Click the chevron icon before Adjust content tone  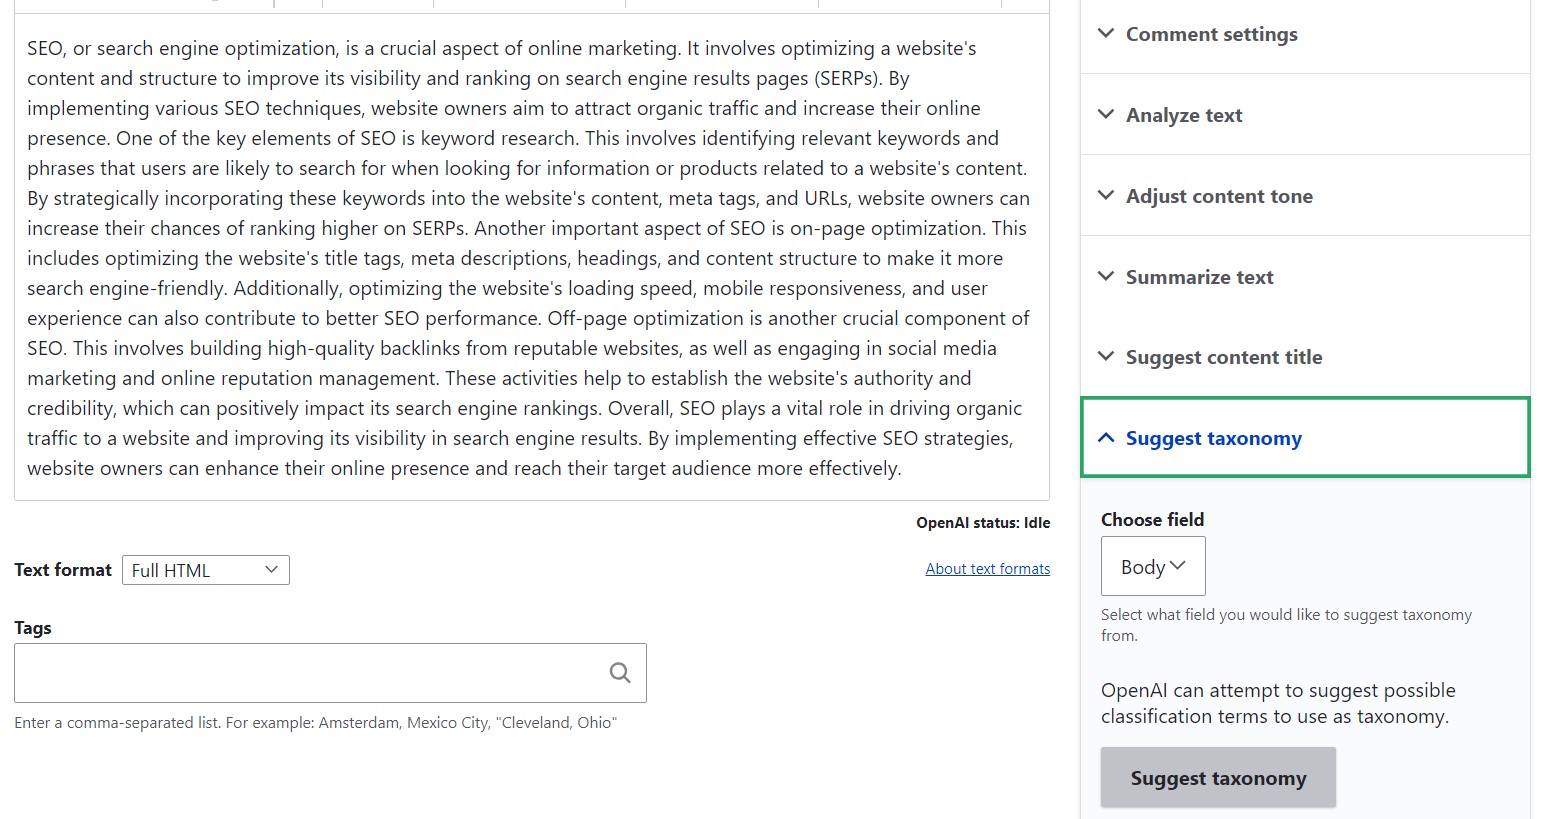tap(1106, 195)
